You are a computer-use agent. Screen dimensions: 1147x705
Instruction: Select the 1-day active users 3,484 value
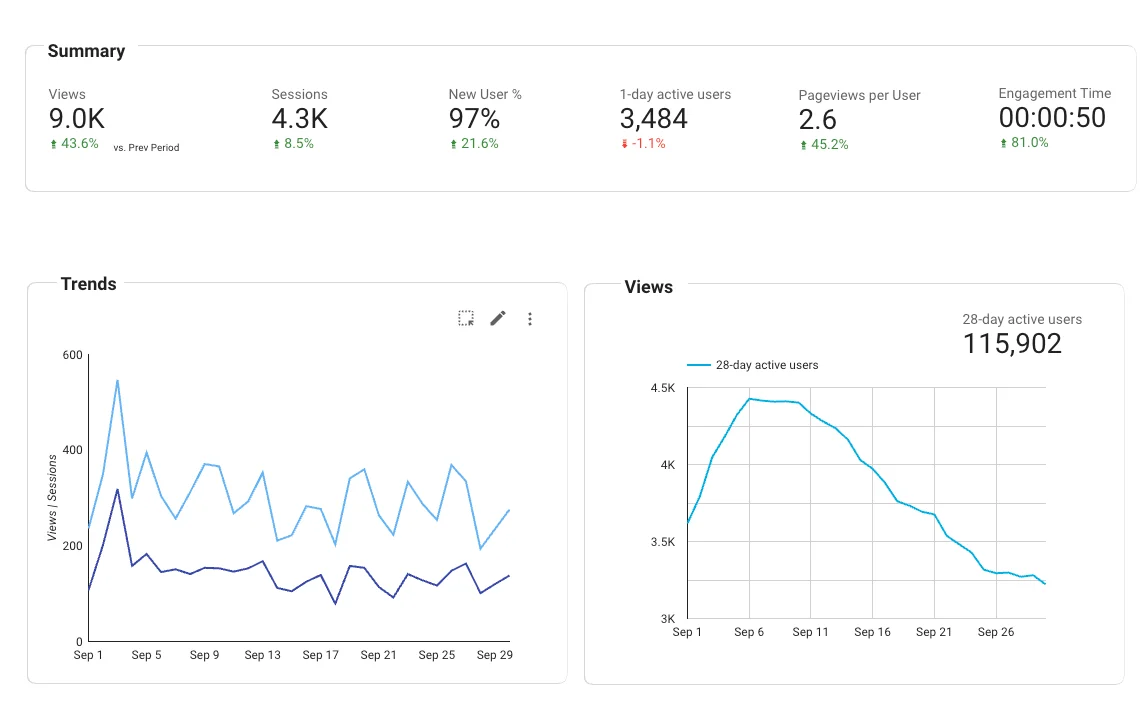[653, 119]
